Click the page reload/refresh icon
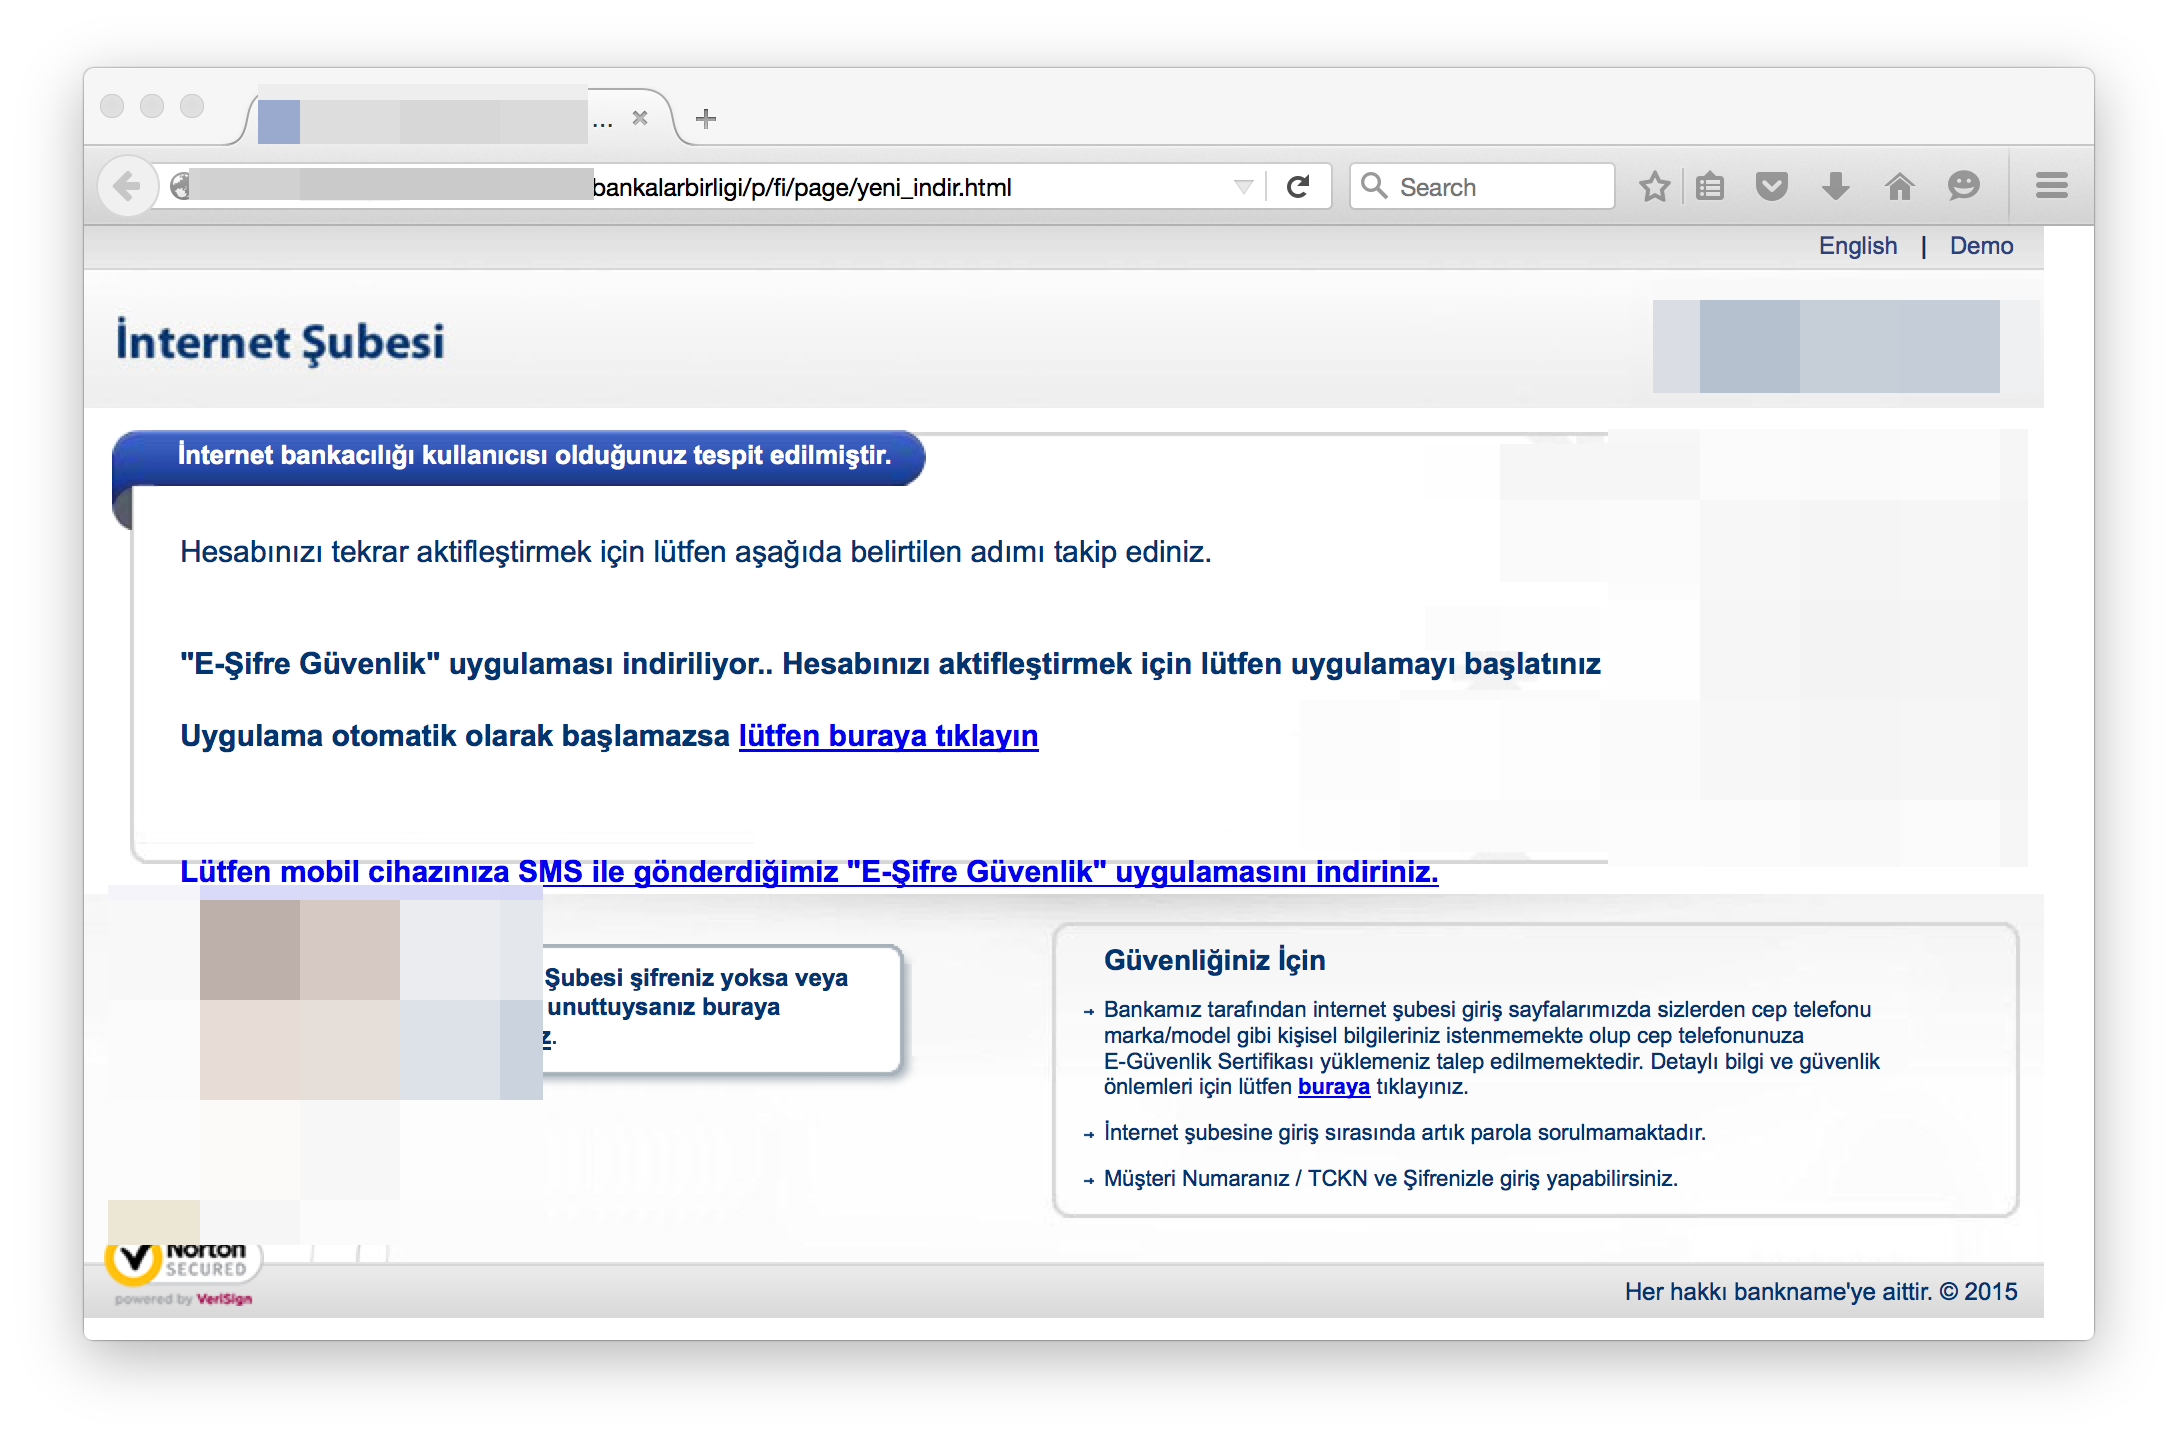The image size is (2178, 1440). coord(1299,186)
